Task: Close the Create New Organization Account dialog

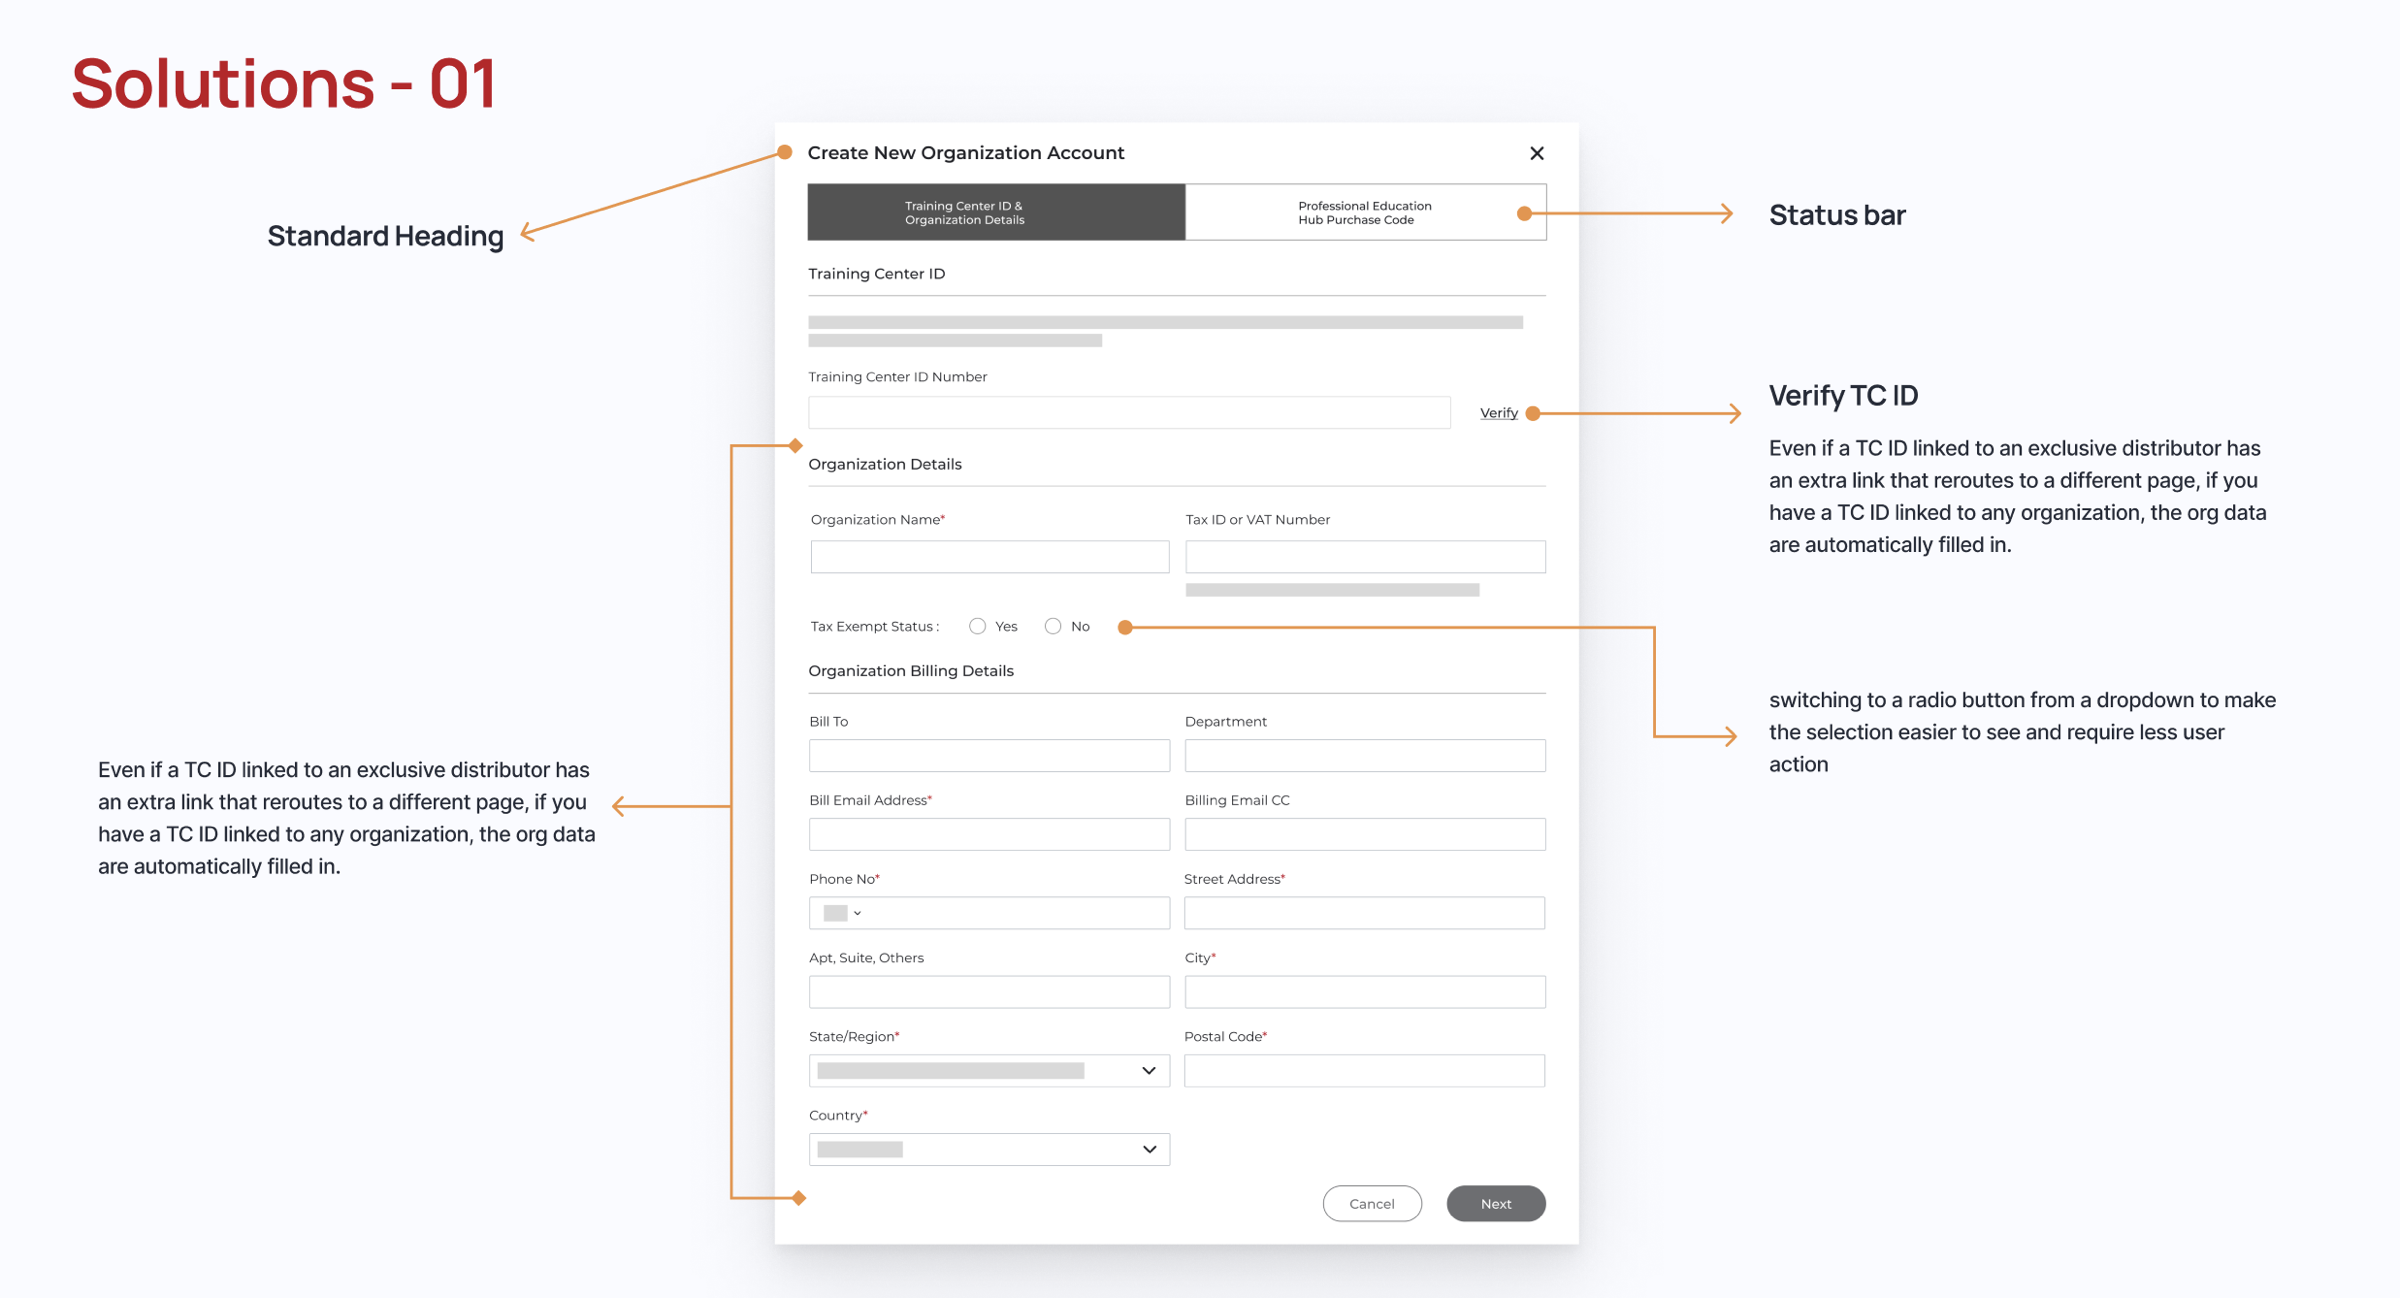Action: click(x=1536, y=153)
